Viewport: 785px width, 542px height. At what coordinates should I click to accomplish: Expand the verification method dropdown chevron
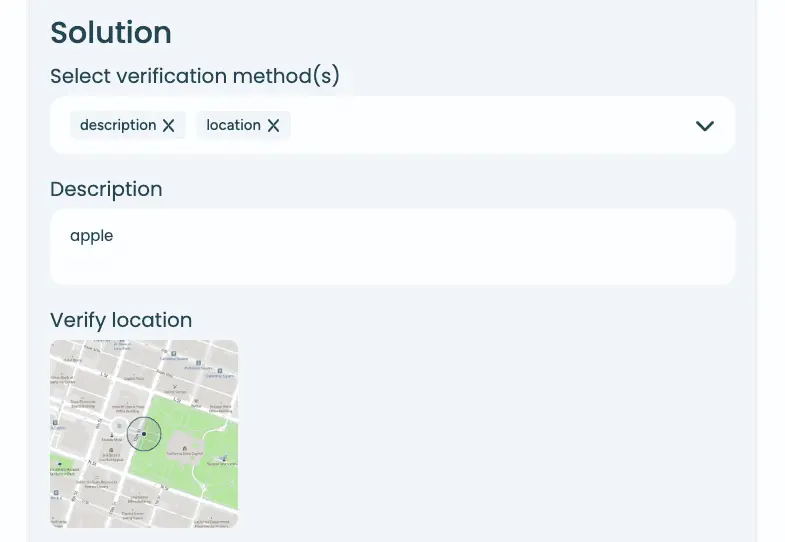pyautogui.click(x=704, y=126)
